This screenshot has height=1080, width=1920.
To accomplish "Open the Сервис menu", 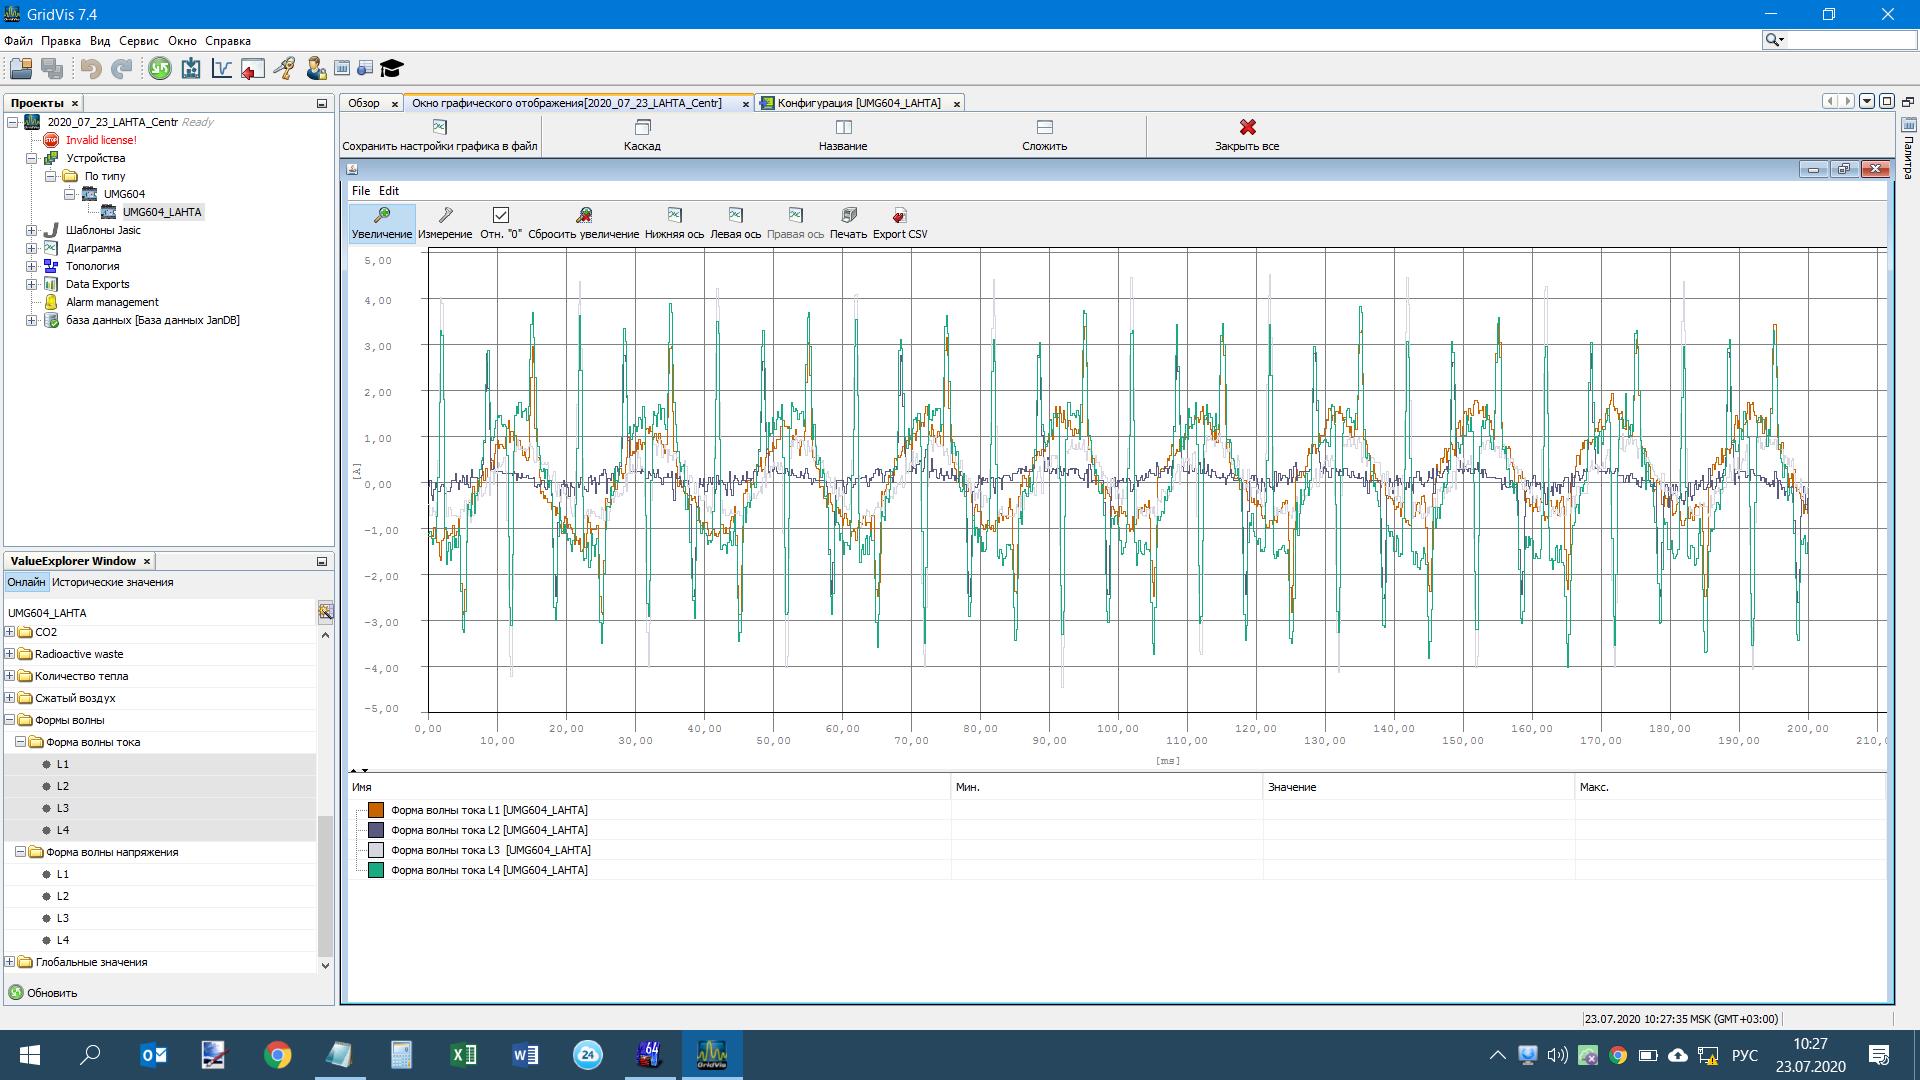I will pyautogui.click(x=138, y=41).
